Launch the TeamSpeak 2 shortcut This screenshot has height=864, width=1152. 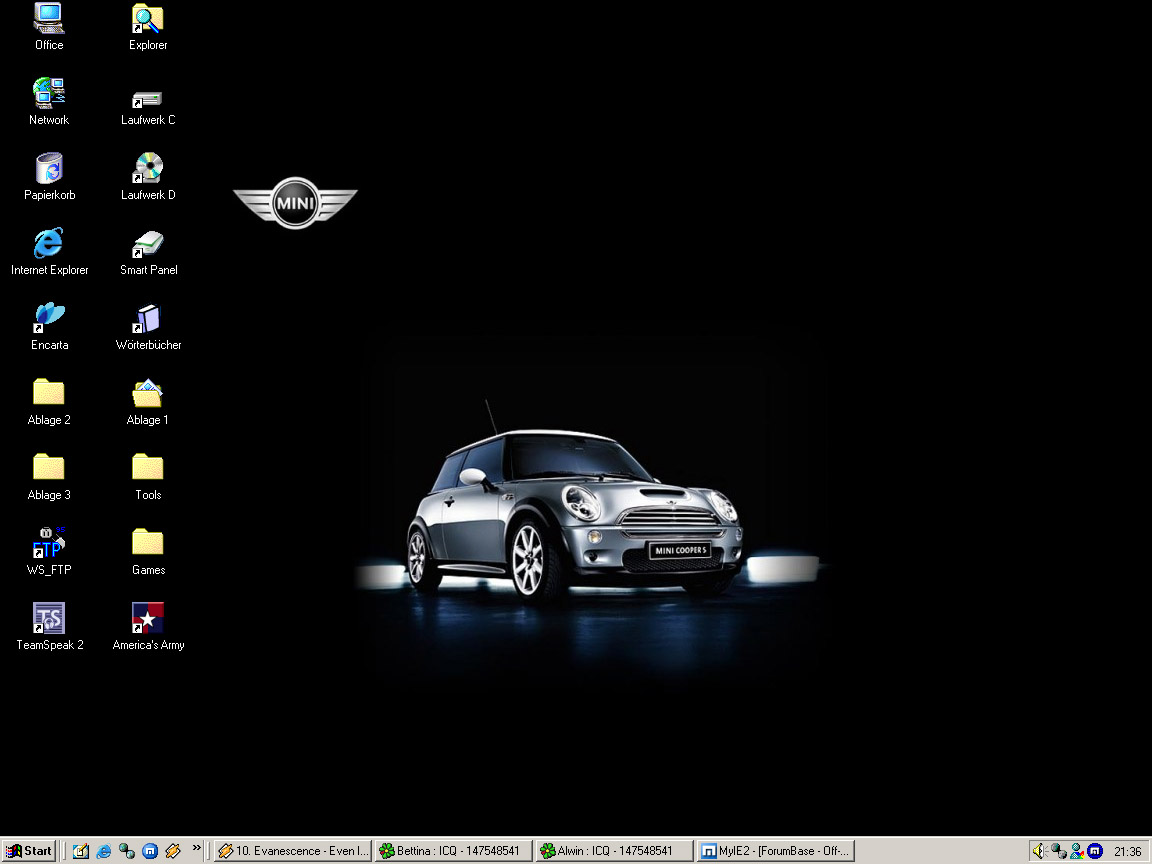49,627
